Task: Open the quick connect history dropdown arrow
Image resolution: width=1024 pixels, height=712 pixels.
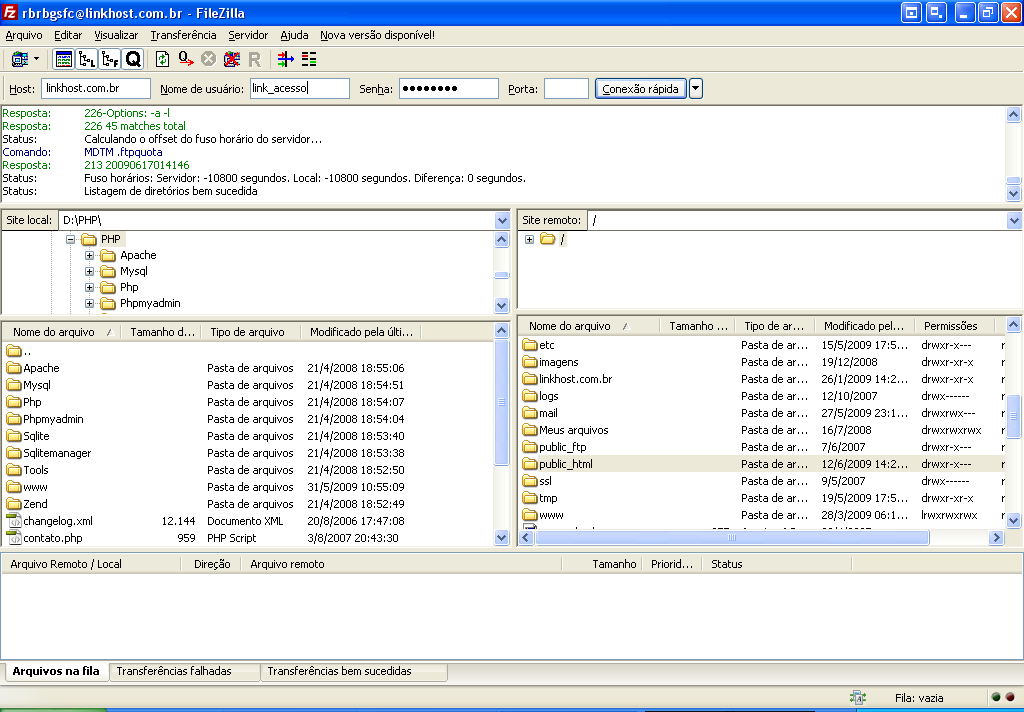Action: click(696, 88)
